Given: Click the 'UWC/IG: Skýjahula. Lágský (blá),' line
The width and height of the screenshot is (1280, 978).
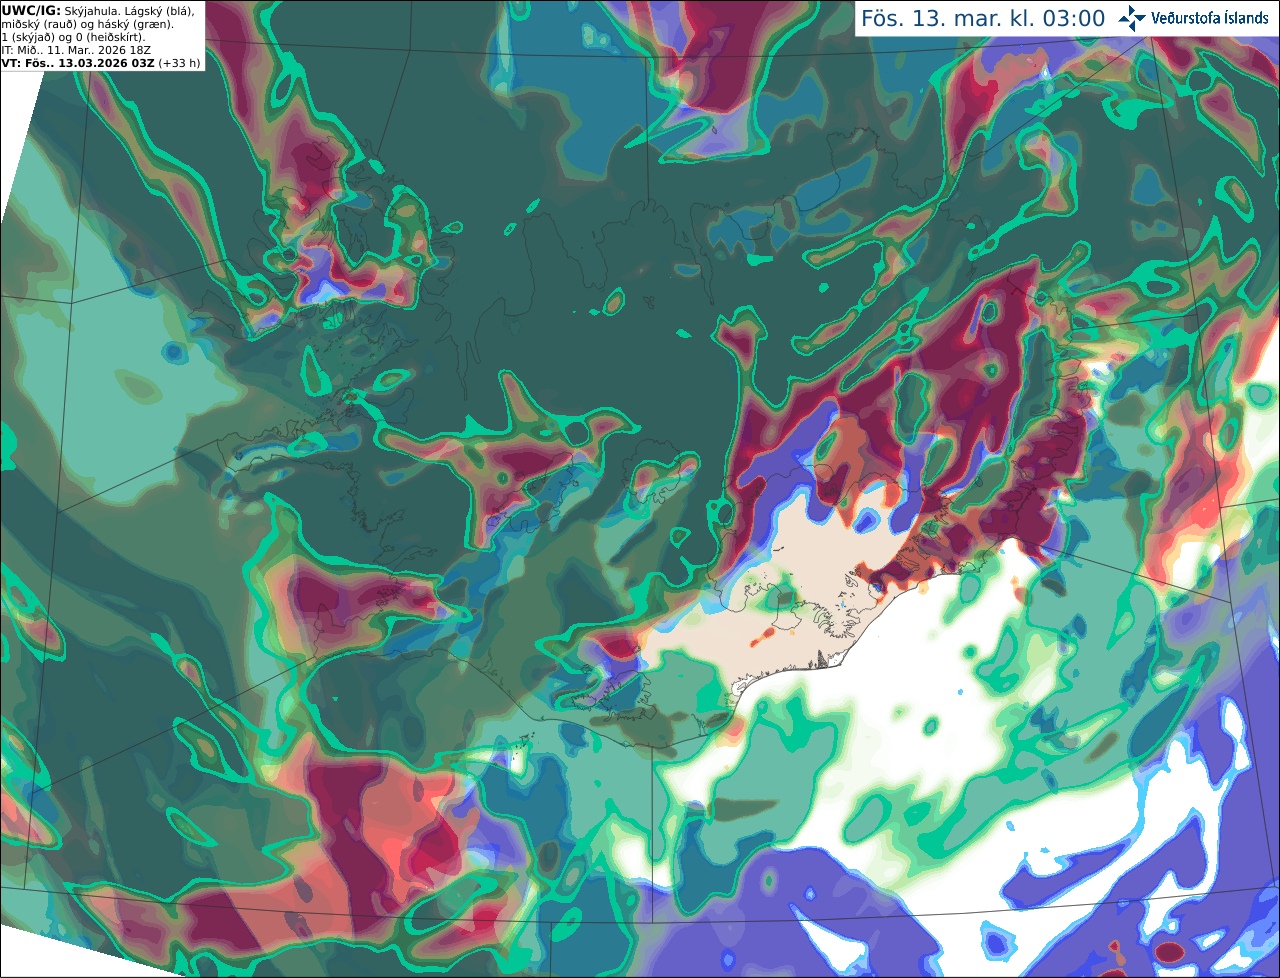Looking at the screenshot, I should (98, 11).
